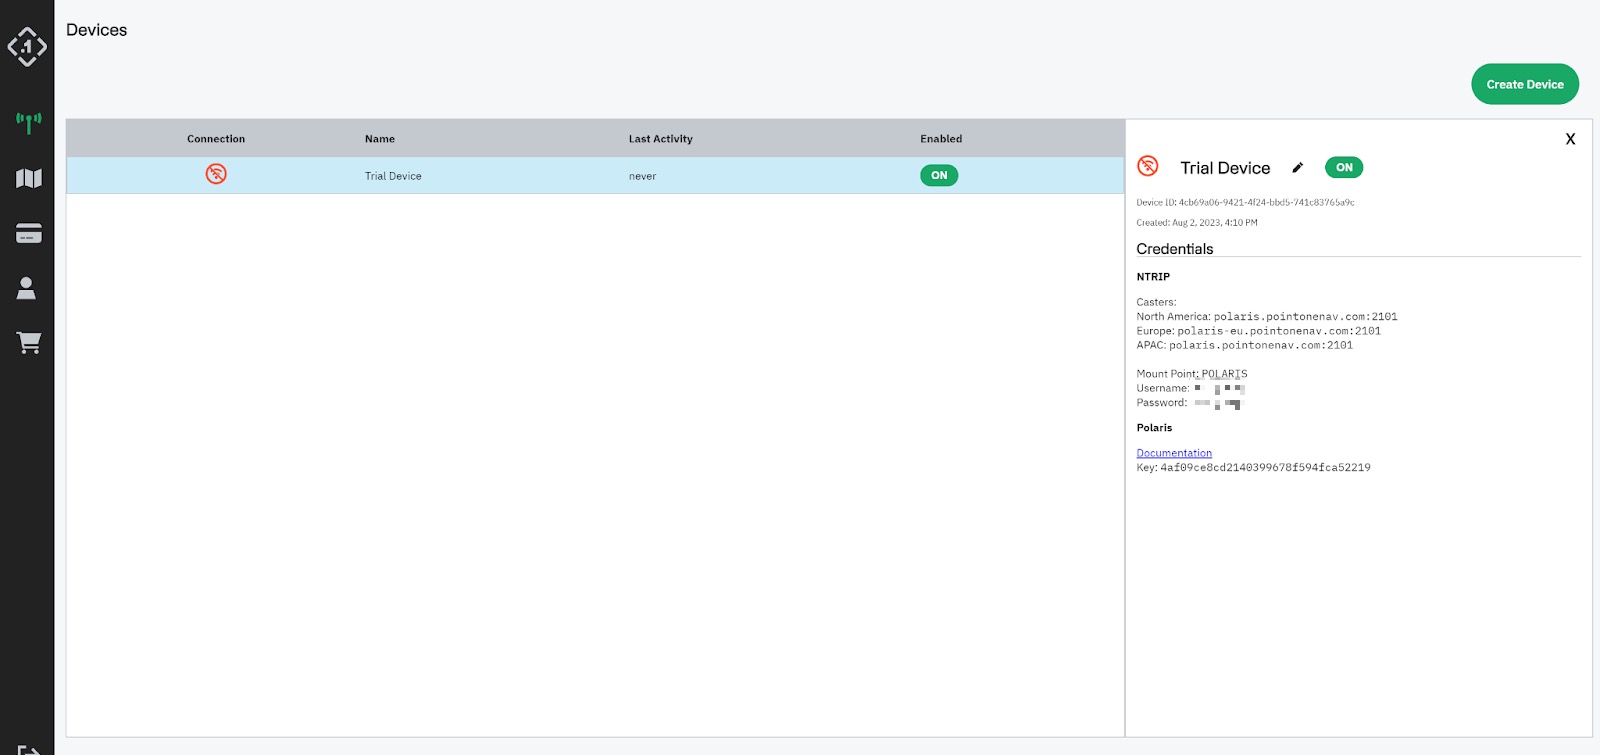Click the Last Activity column header

(661, 139)
